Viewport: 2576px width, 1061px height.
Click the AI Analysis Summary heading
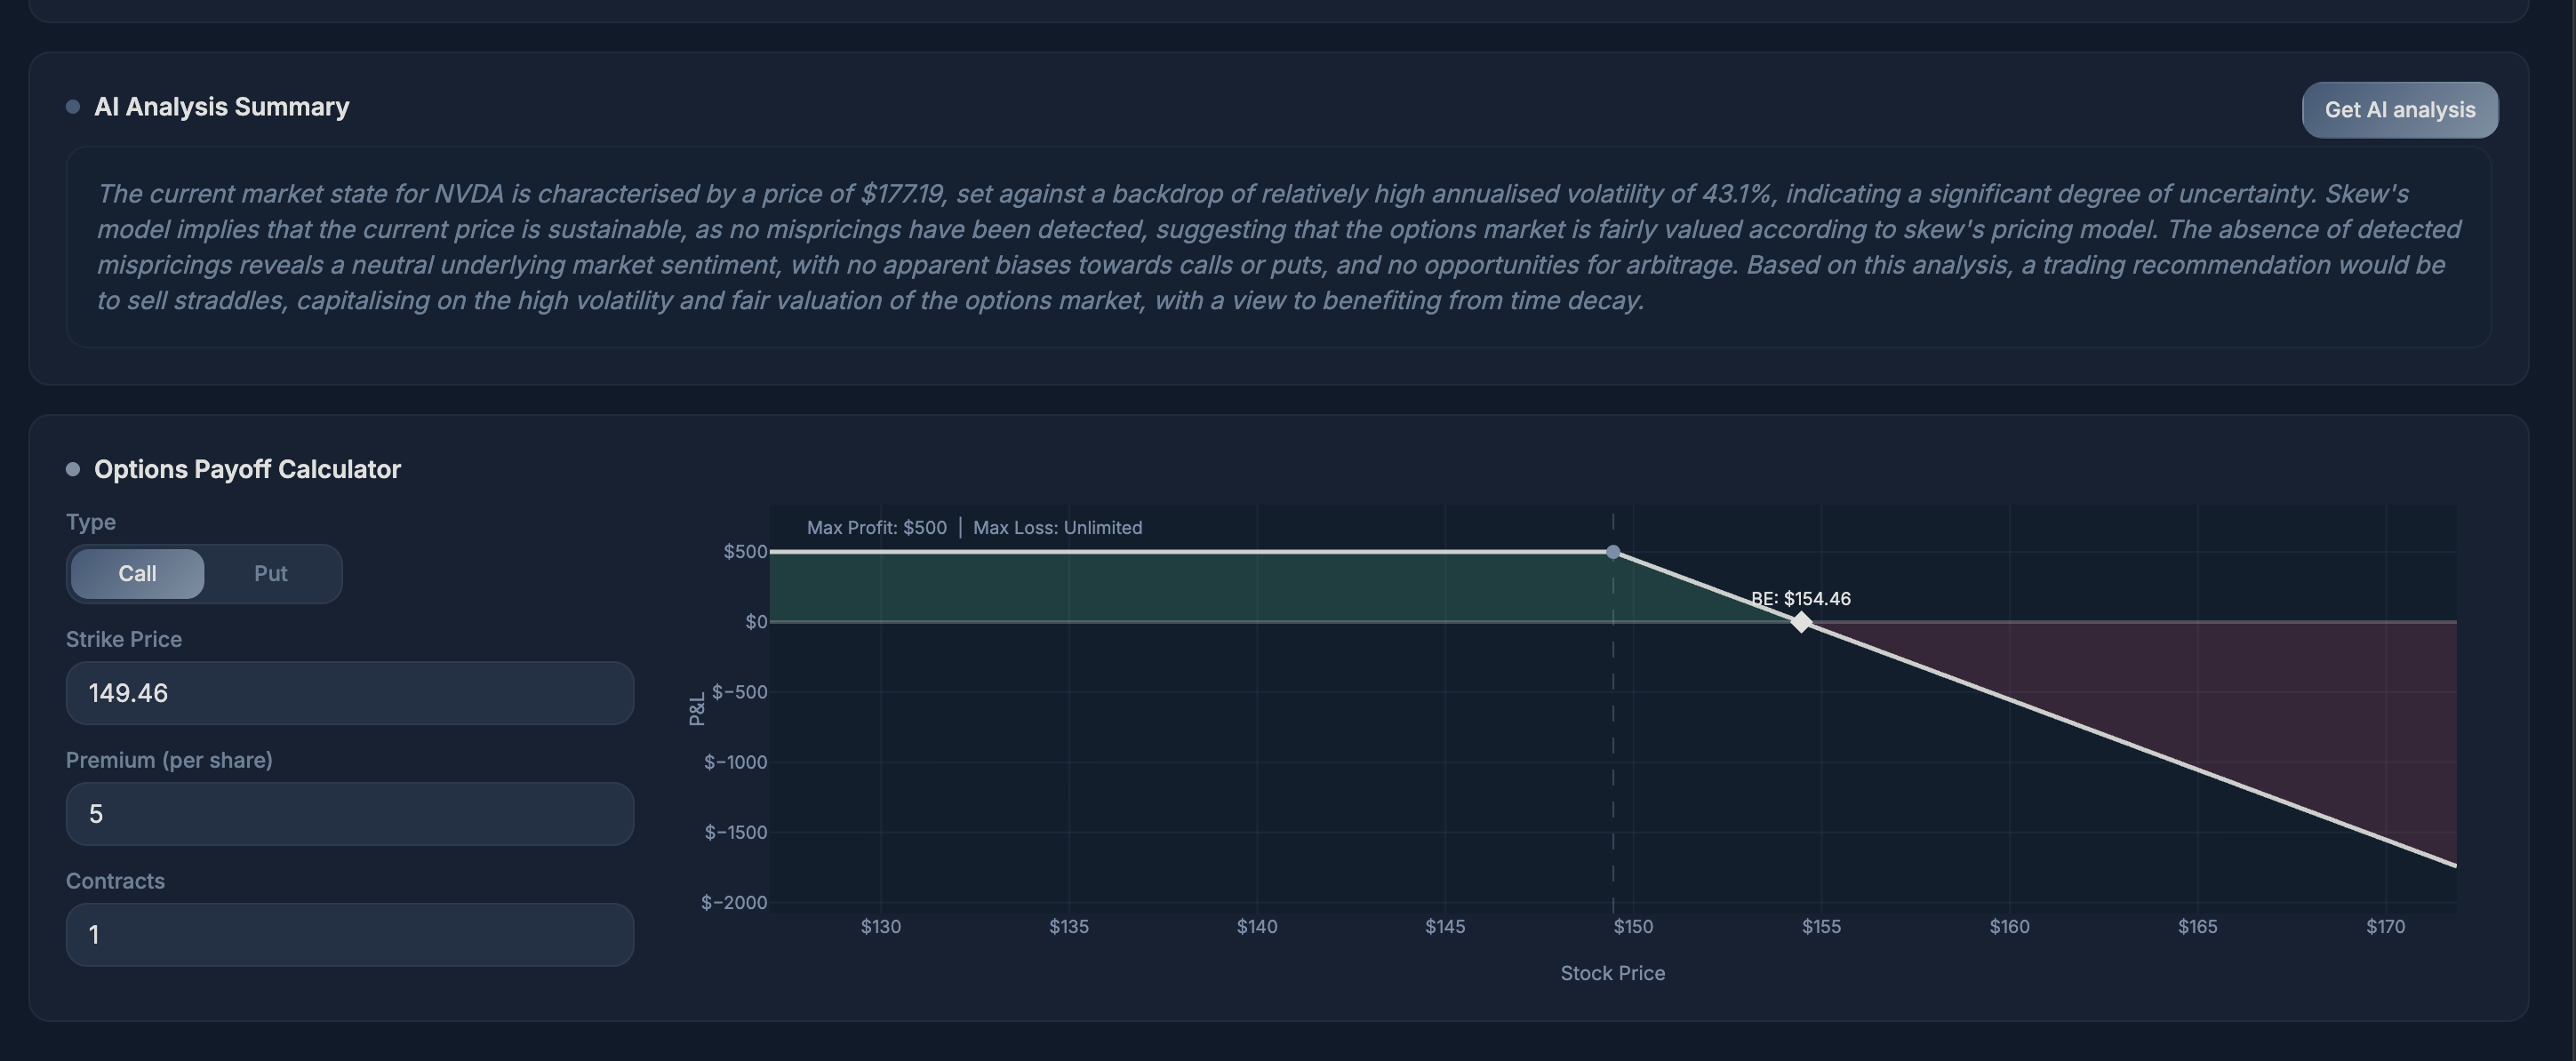(221, 107)
